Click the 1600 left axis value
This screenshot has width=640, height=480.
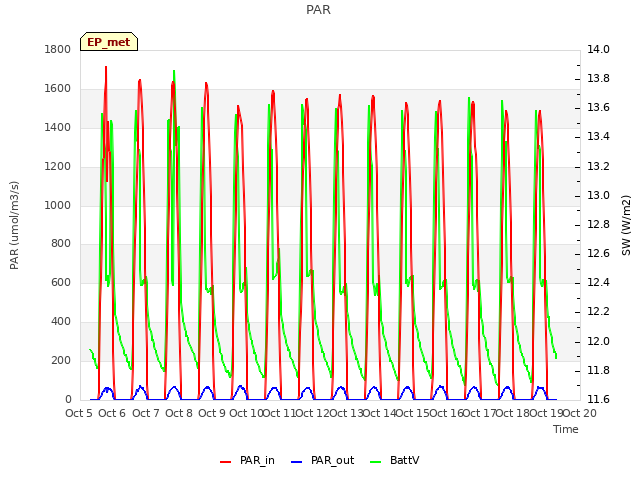58,89
